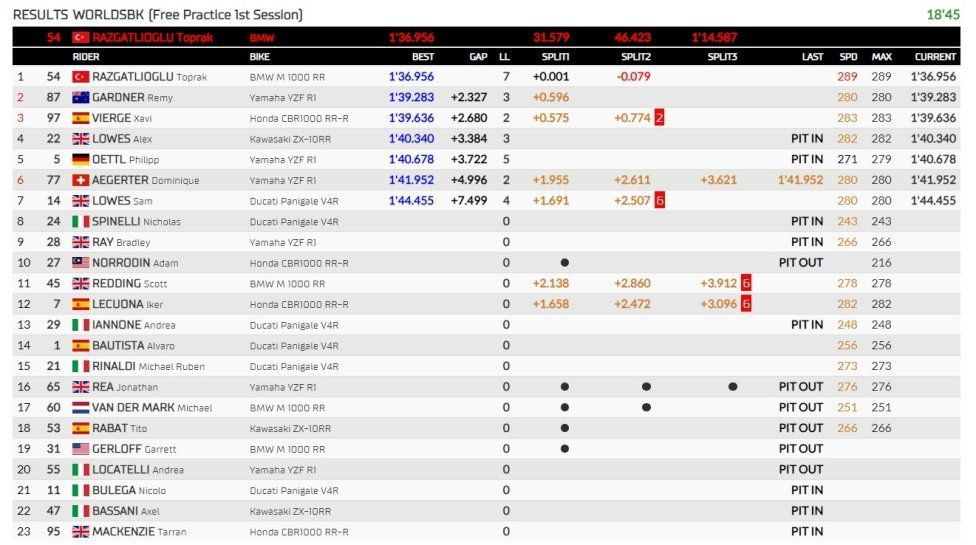Click OETTL's current lap 1'40.678
The height and width of the screenshot is (545, 976).
[933, 159]
